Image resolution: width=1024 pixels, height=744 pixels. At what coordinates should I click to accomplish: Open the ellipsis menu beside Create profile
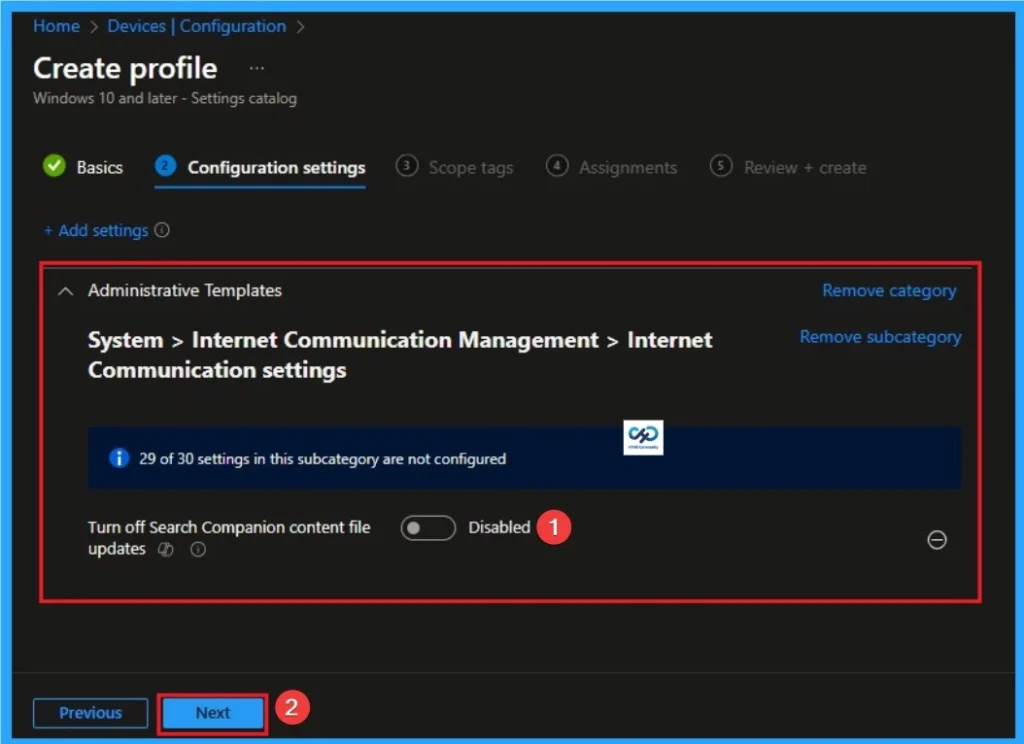coord(257,67)
